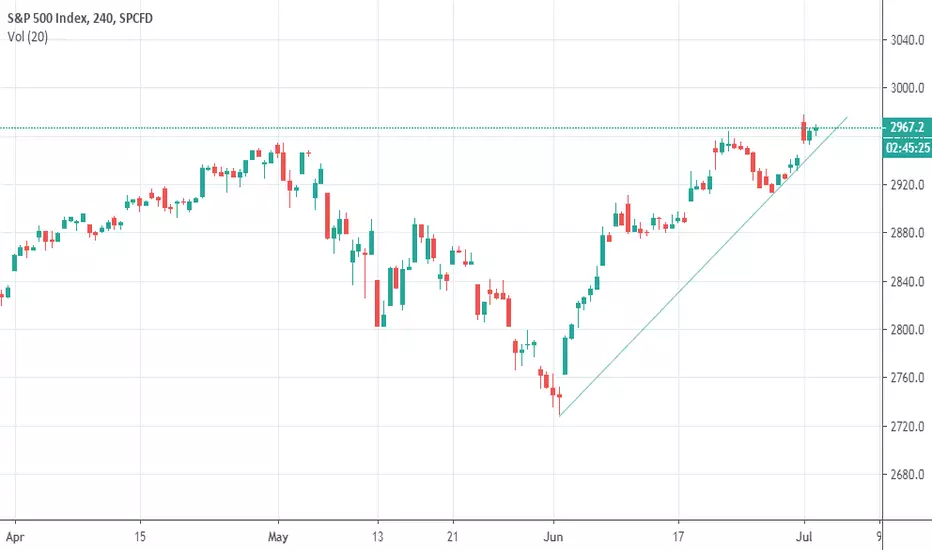Click the 2967.2 current price label
The height and width of the screenshot is (550, 932).
pos(907,127)
